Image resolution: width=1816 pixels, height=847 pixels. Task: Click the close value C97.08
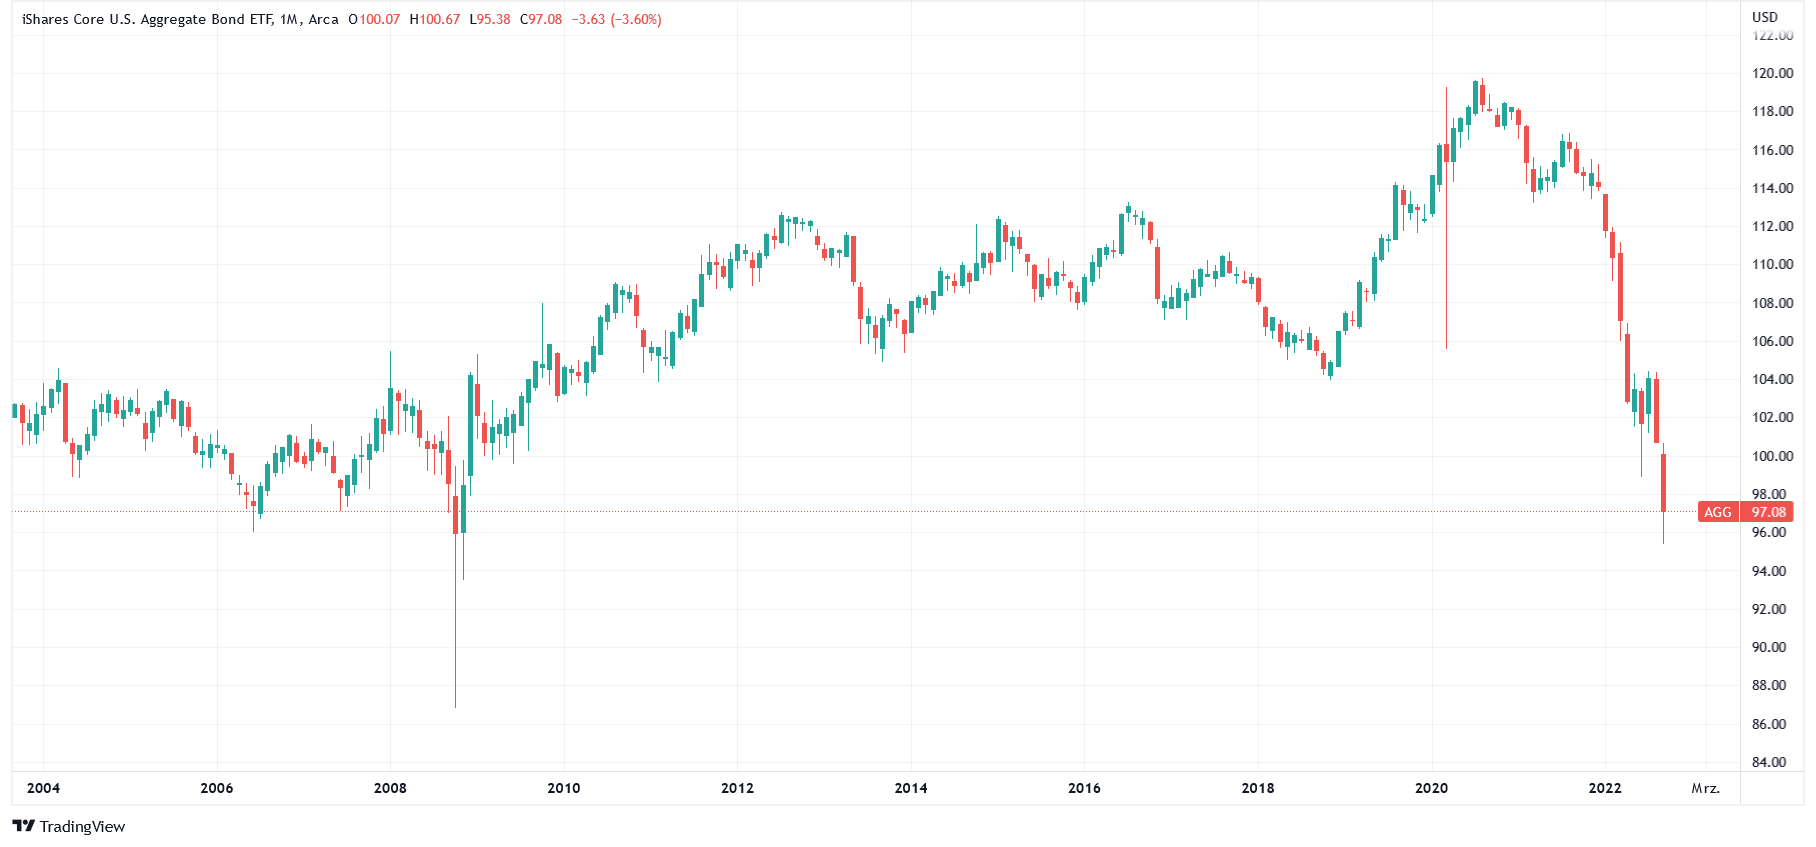click(541, 19)
